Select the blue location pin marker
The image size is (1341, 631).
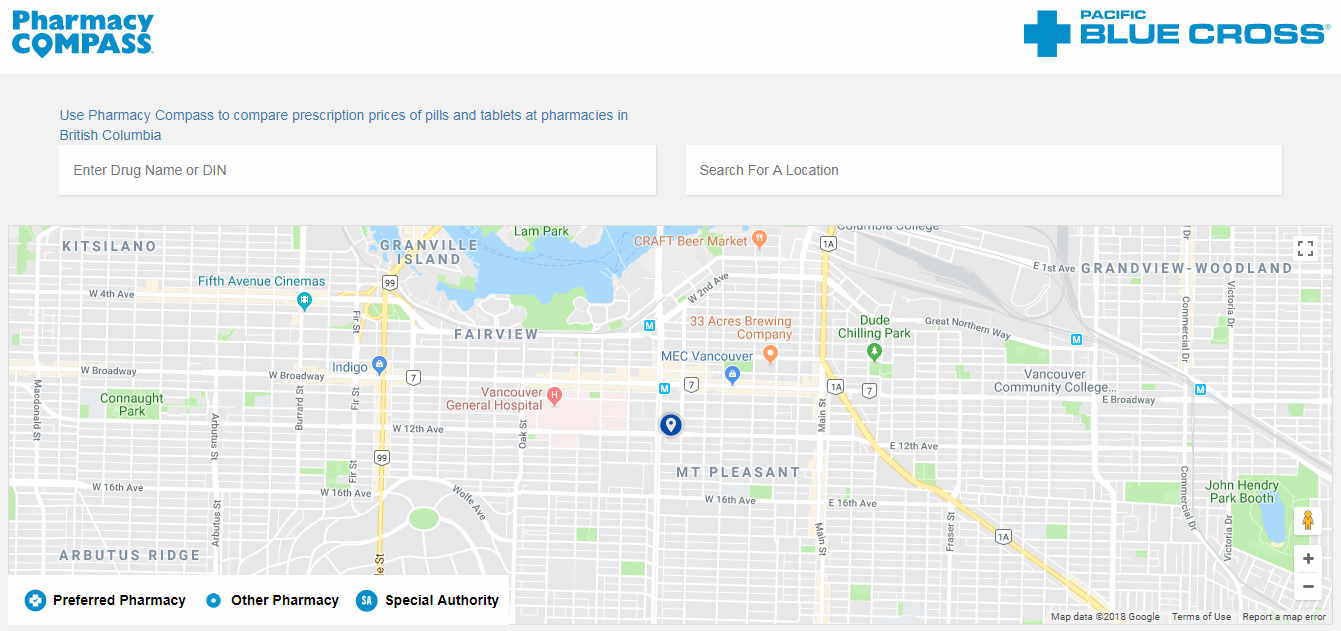pyautogui.click(x=671, y=426)
